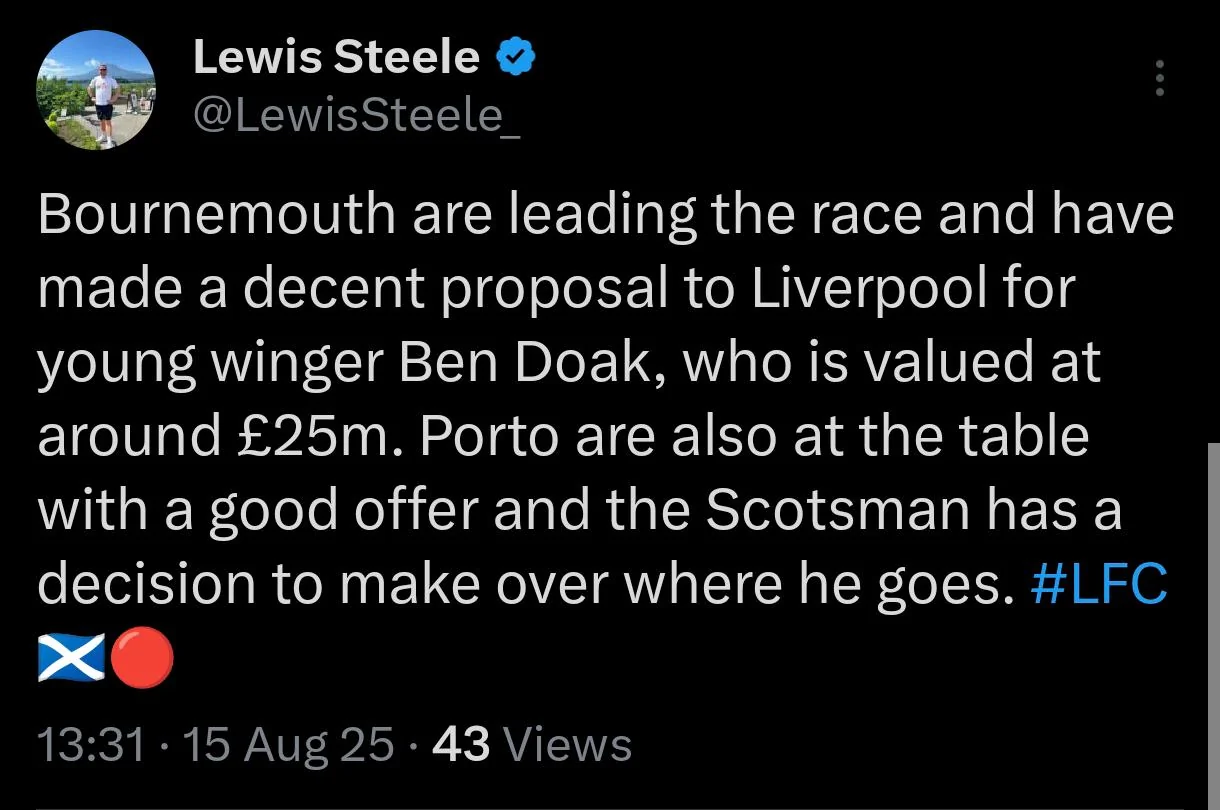Click the word Scotsman in the tweet
This screenshot has width=1220, height=810.
click(838, 511)
